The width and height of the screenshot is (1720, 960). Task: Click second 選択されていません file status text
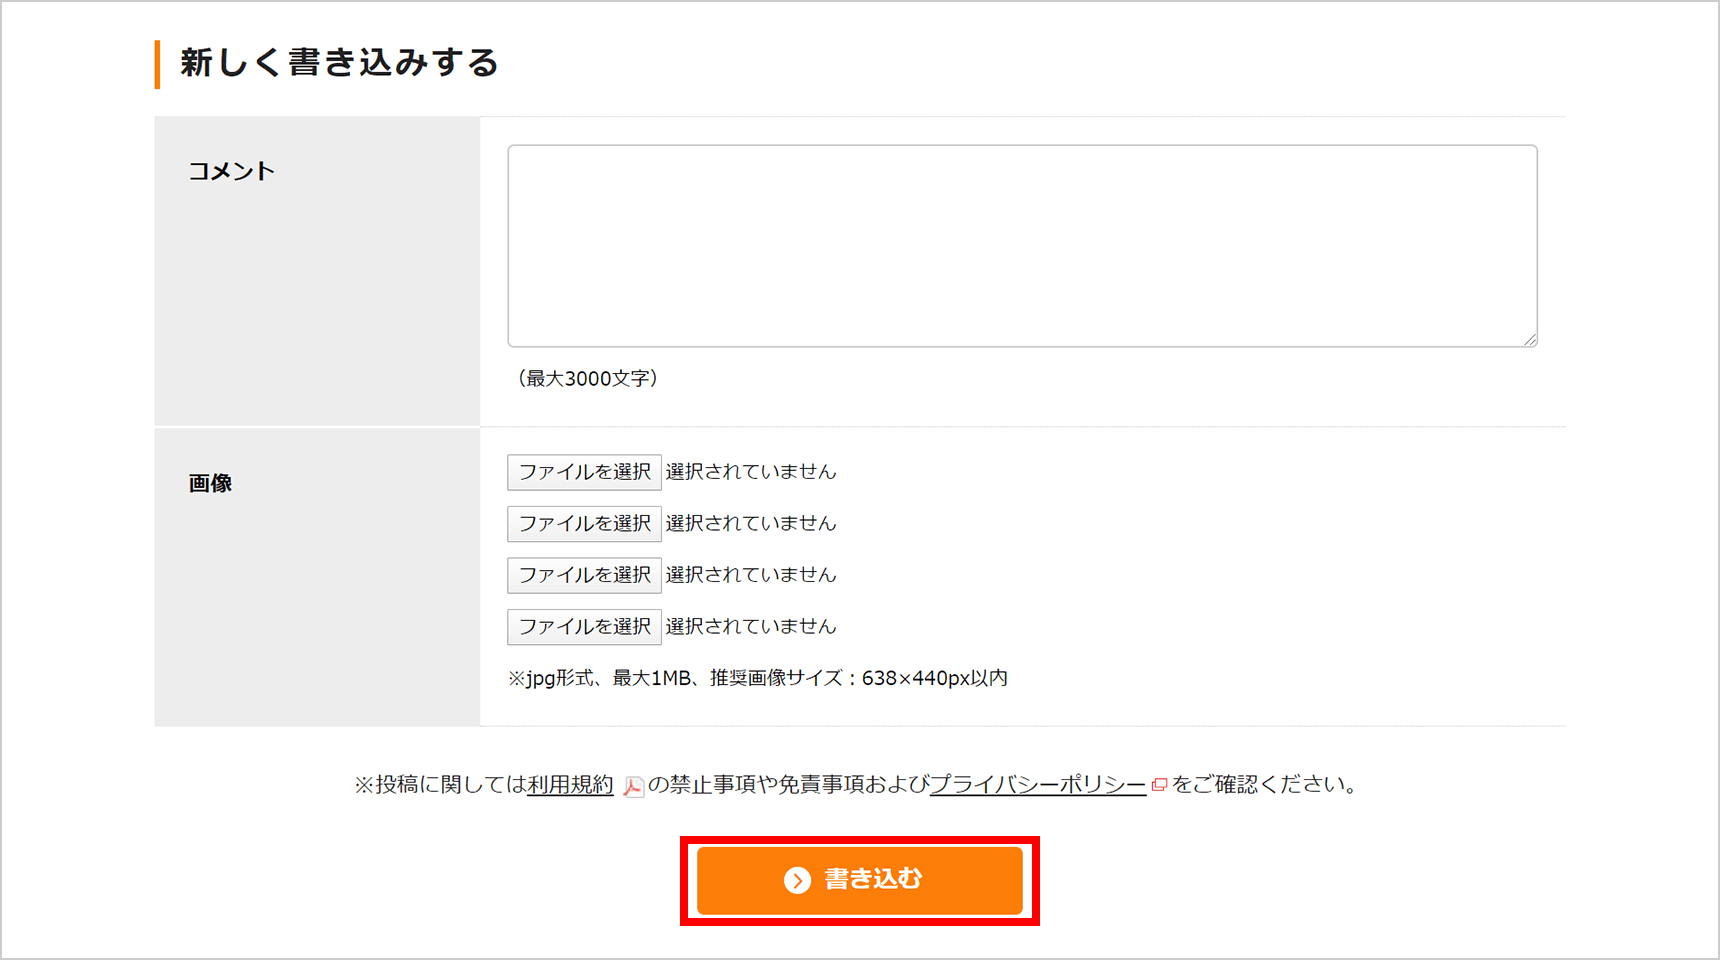[x=751, y=523]
